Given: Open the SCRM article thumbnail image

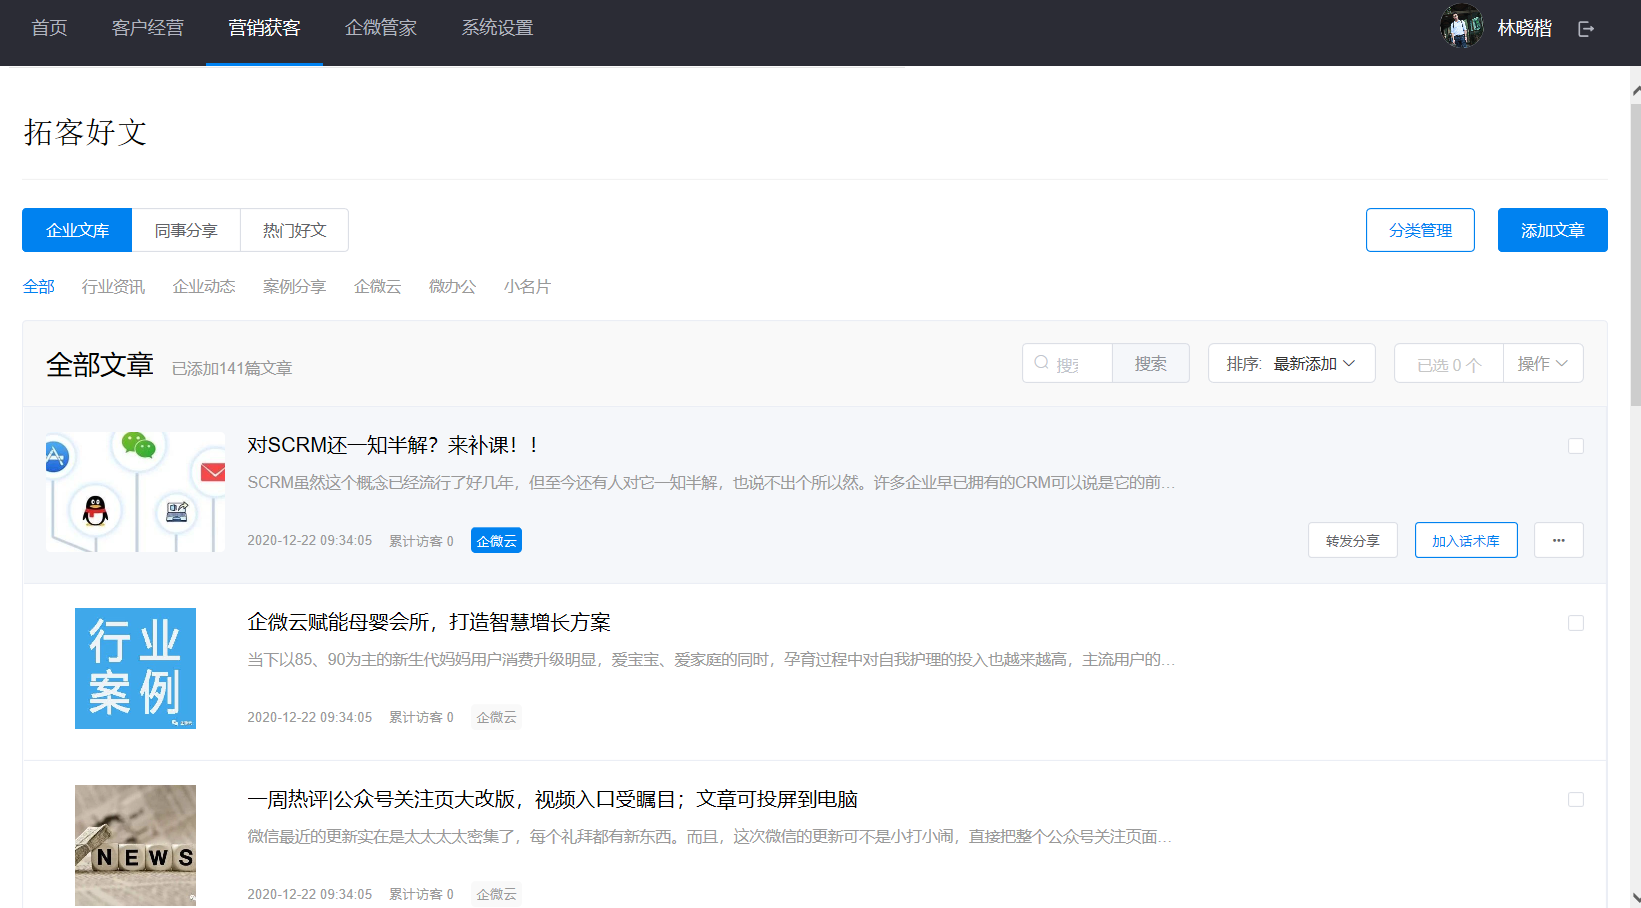Looking at the screenshot, I should coord(135,492).
